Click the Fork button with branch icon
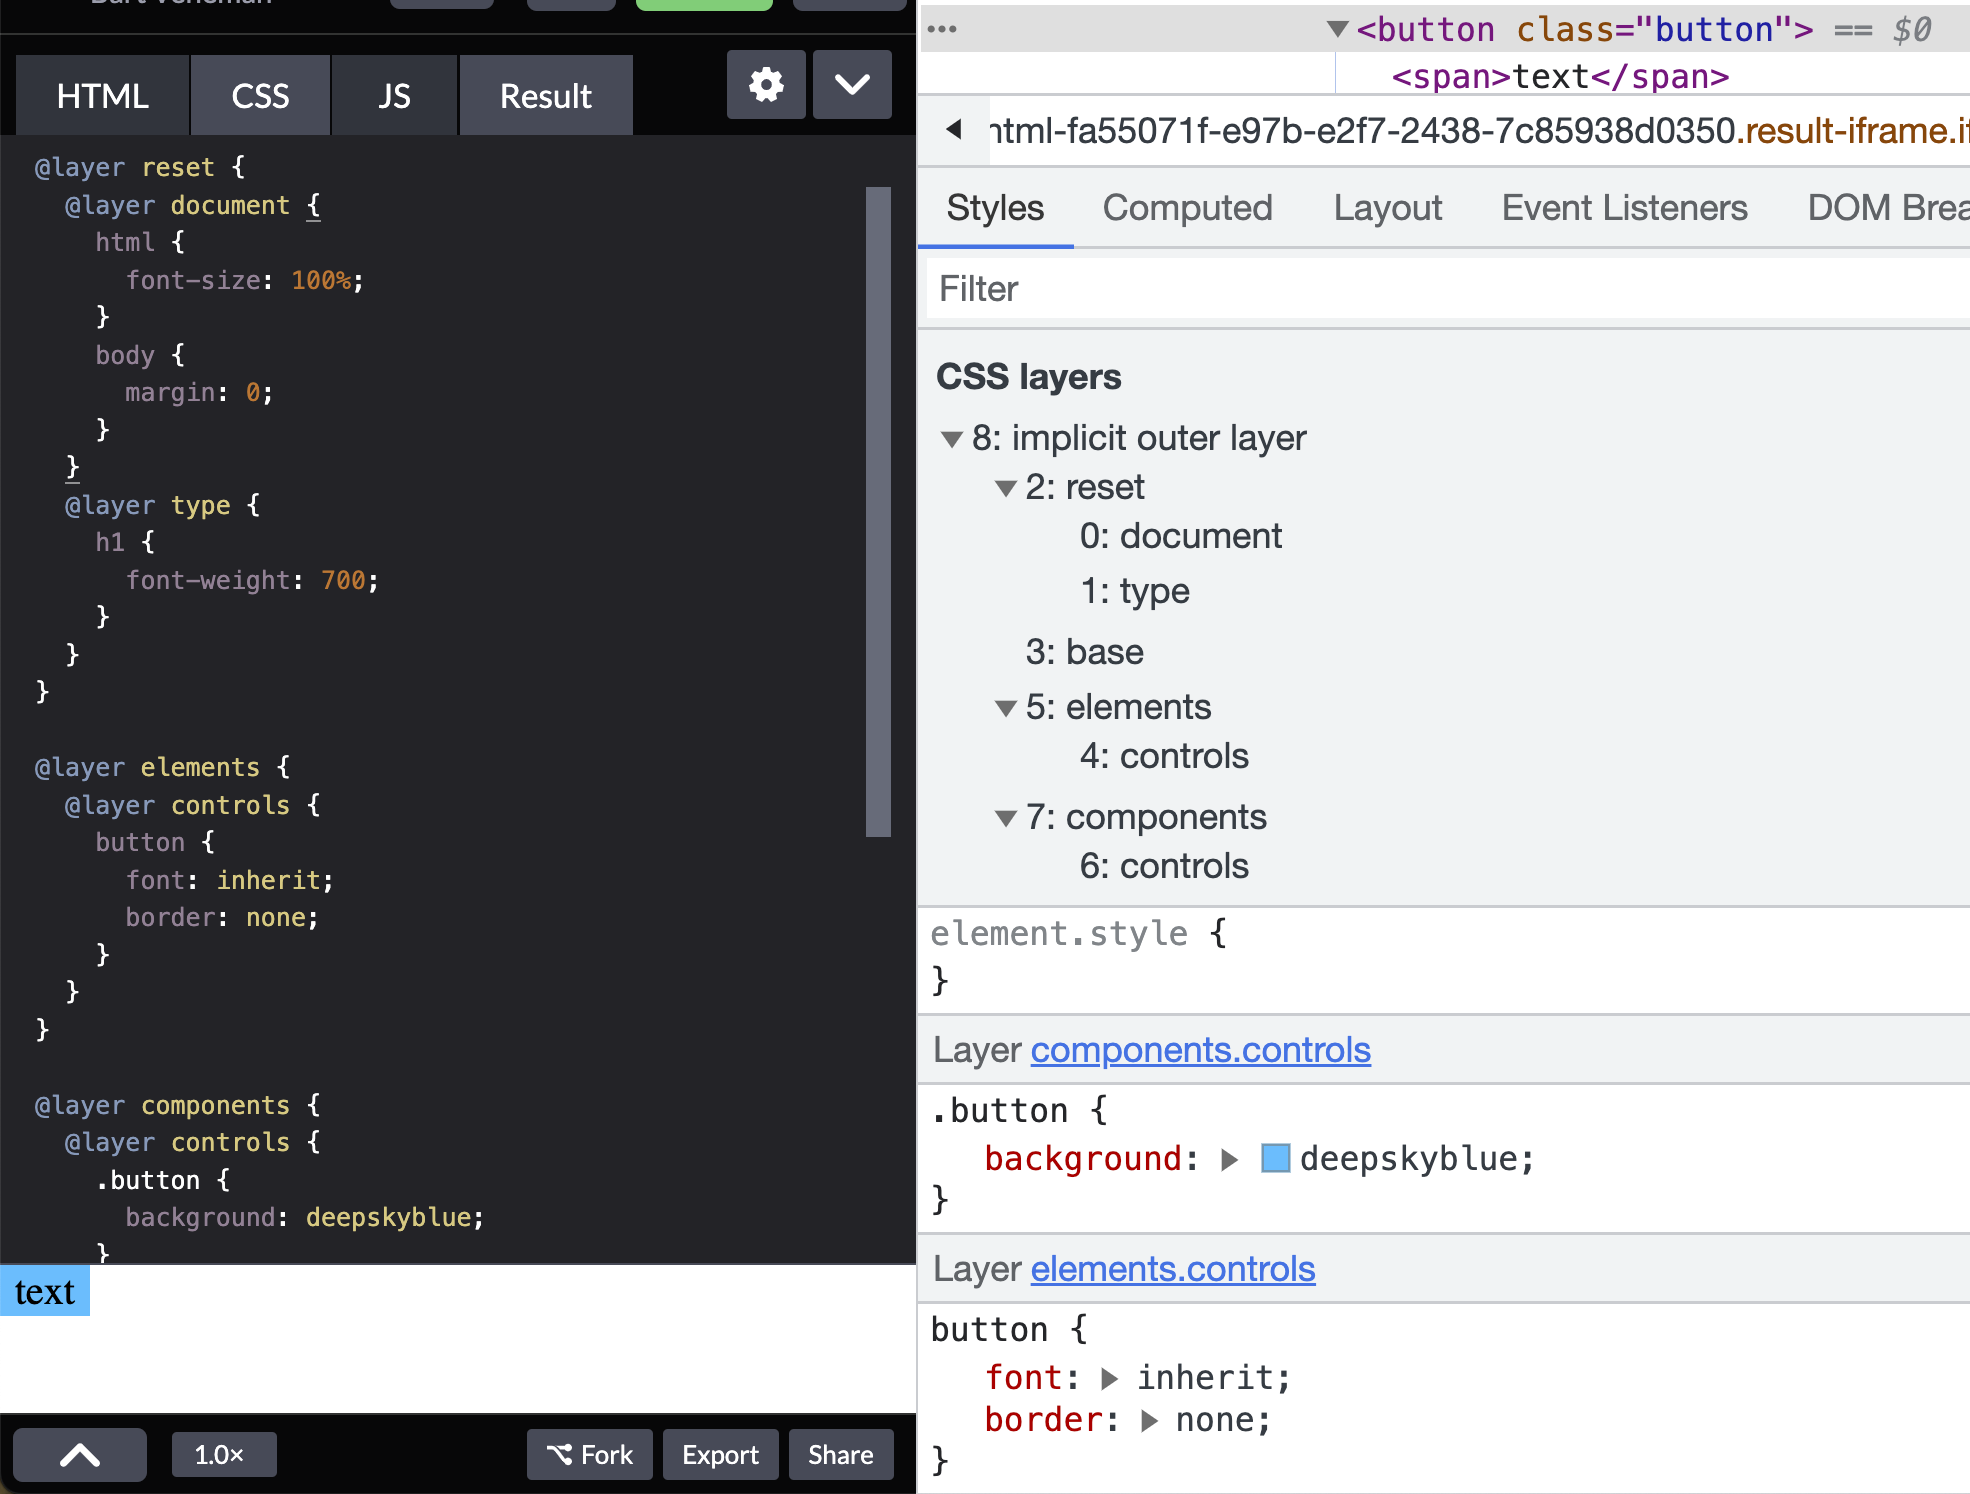 (x=590, y=1455)
